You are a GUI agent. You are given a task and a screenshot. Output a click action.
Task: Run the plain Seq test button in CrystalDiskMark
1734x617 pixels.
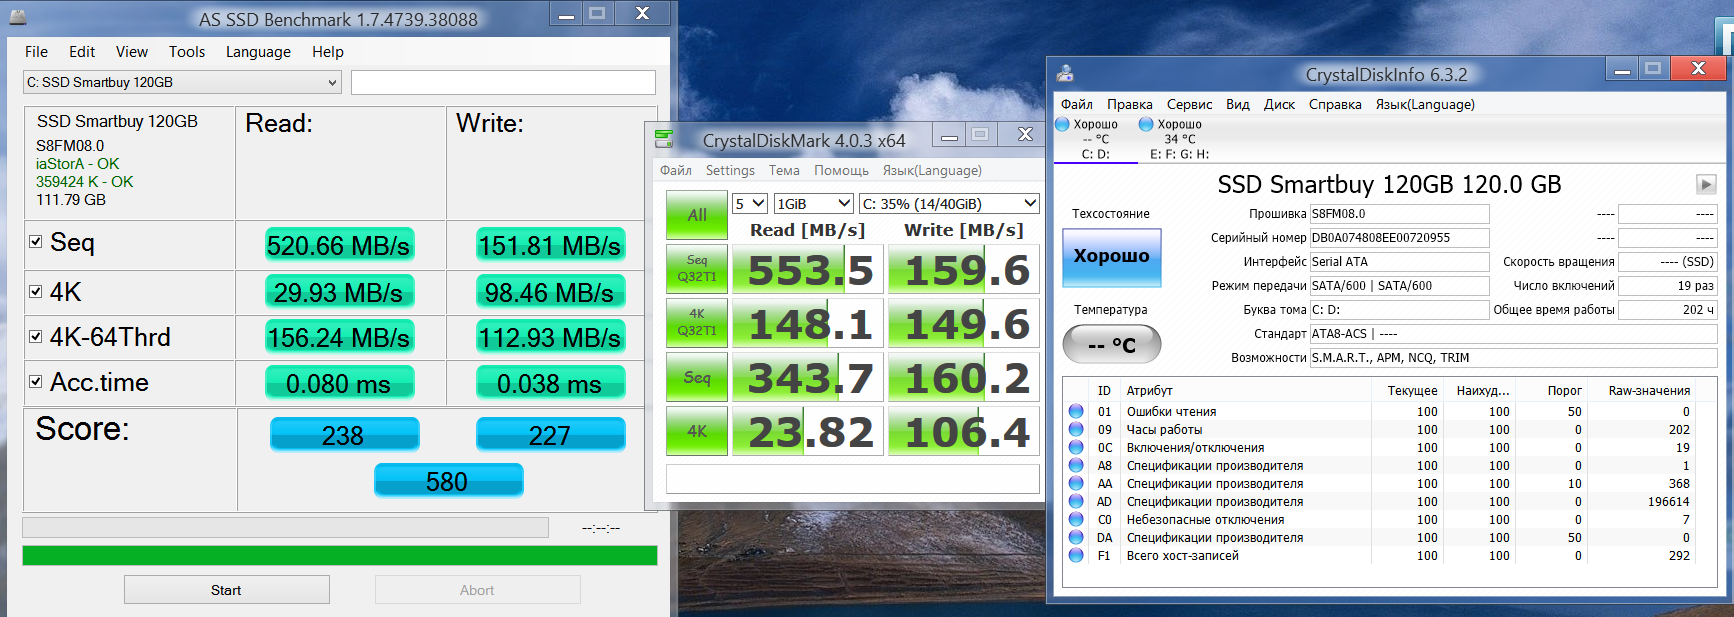point(697,377)
